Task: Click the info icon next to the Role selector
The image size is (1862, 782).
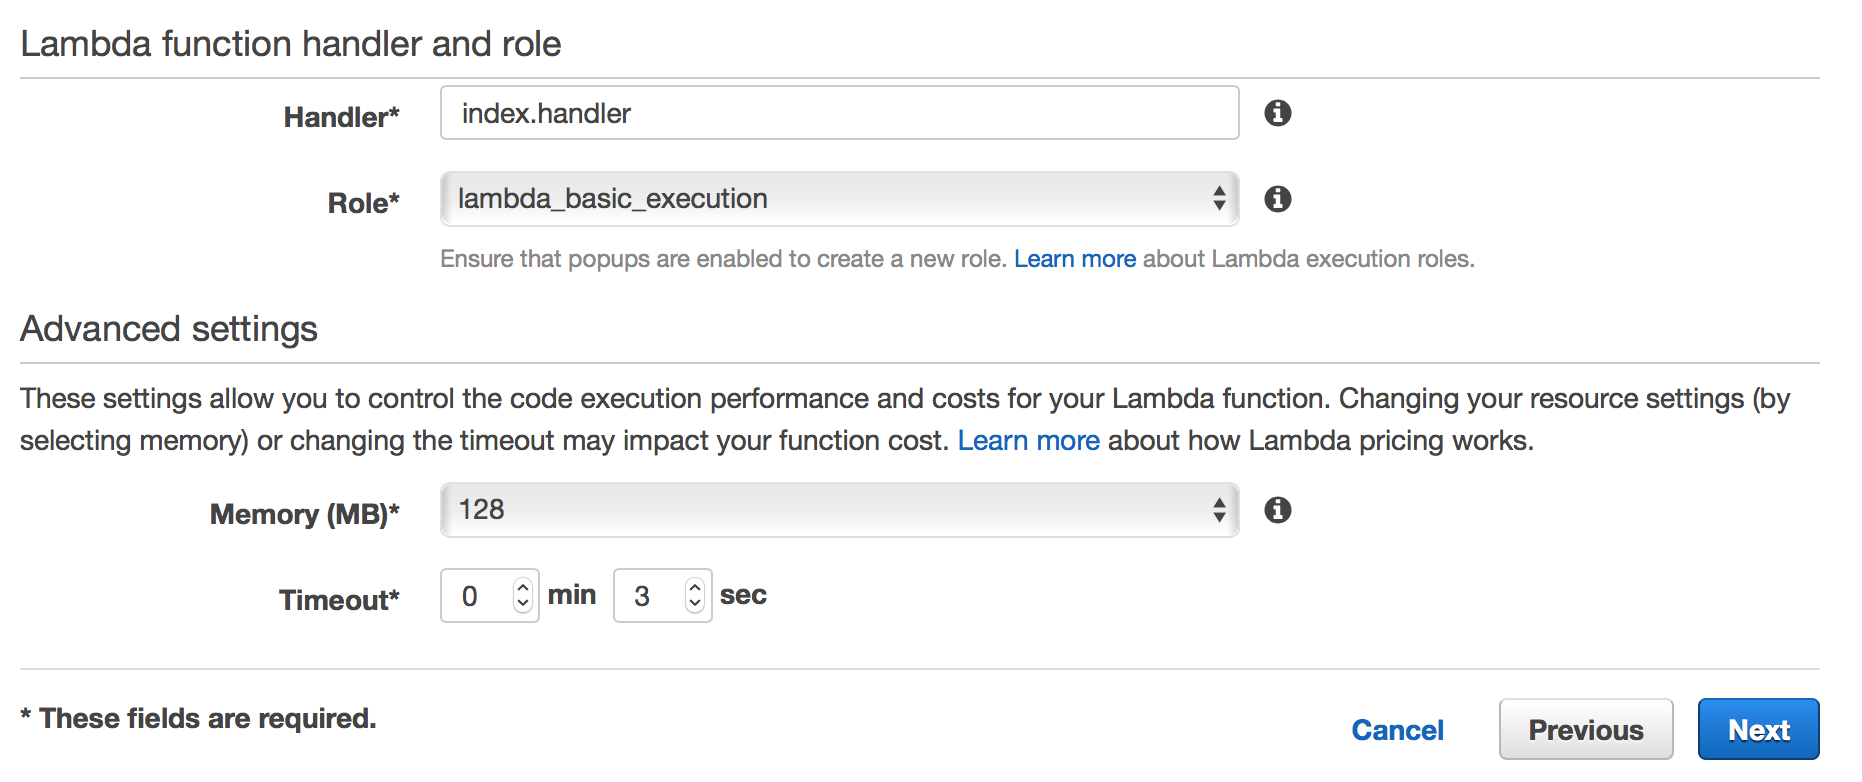Action: 1277,199
